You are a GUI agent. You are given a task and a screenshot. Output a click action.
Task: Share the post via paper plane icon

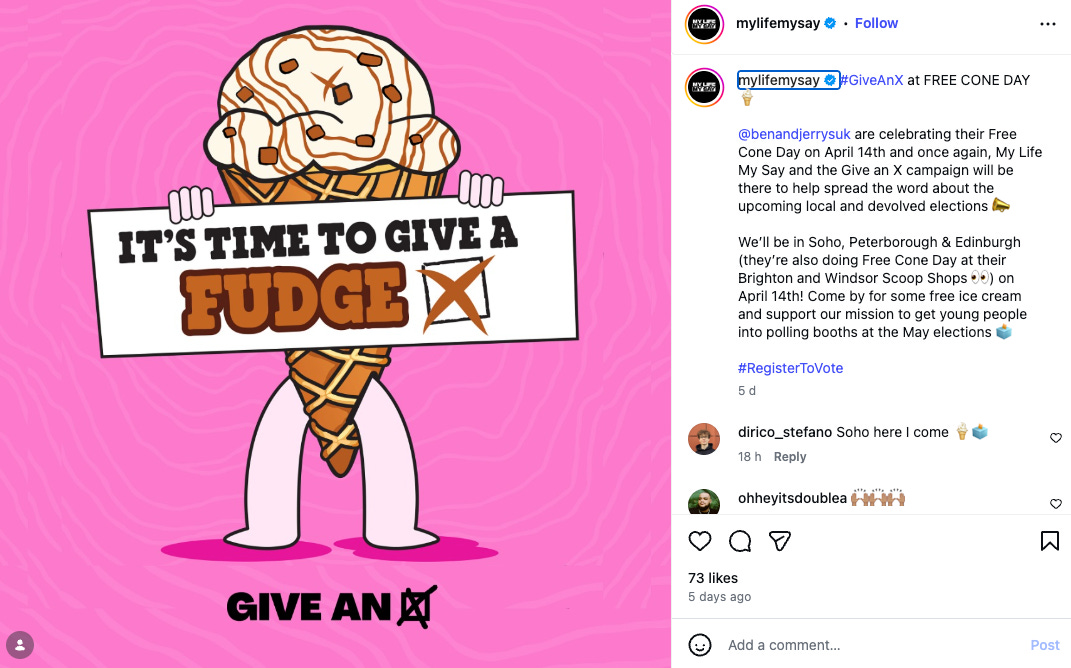coord(779,541)
